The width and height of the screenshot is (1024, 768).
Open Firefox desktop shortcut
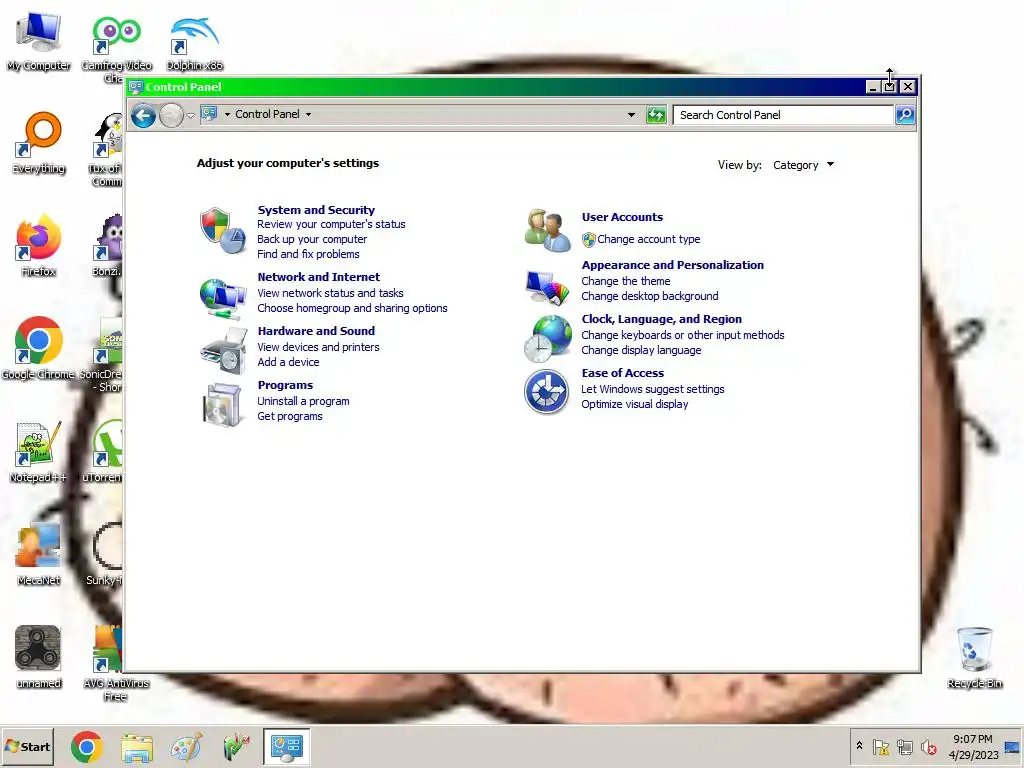coord(39,246)
